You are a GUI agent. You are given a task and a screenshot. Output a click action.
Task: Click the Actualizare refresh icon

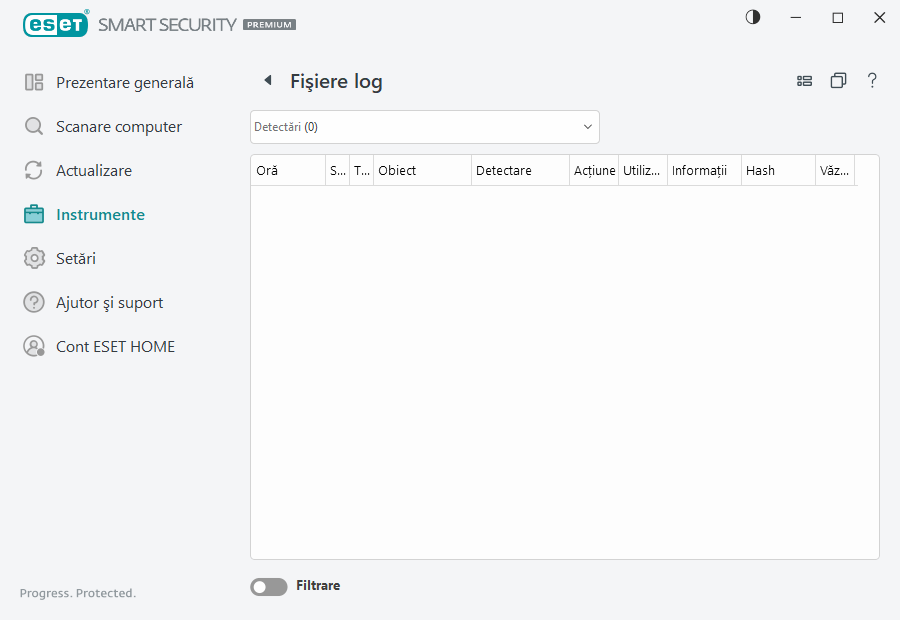(33, 170)
